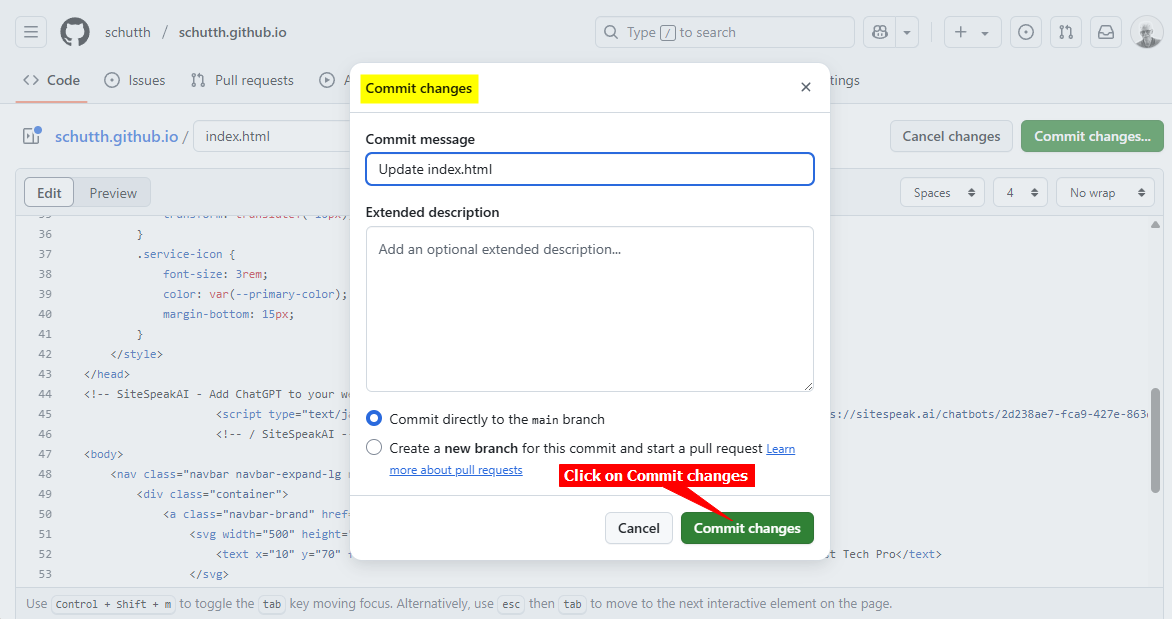The width and height of the screenshot is (1172, 619).
Task: Click the '</head>' code line
Action: click(107, 374)
